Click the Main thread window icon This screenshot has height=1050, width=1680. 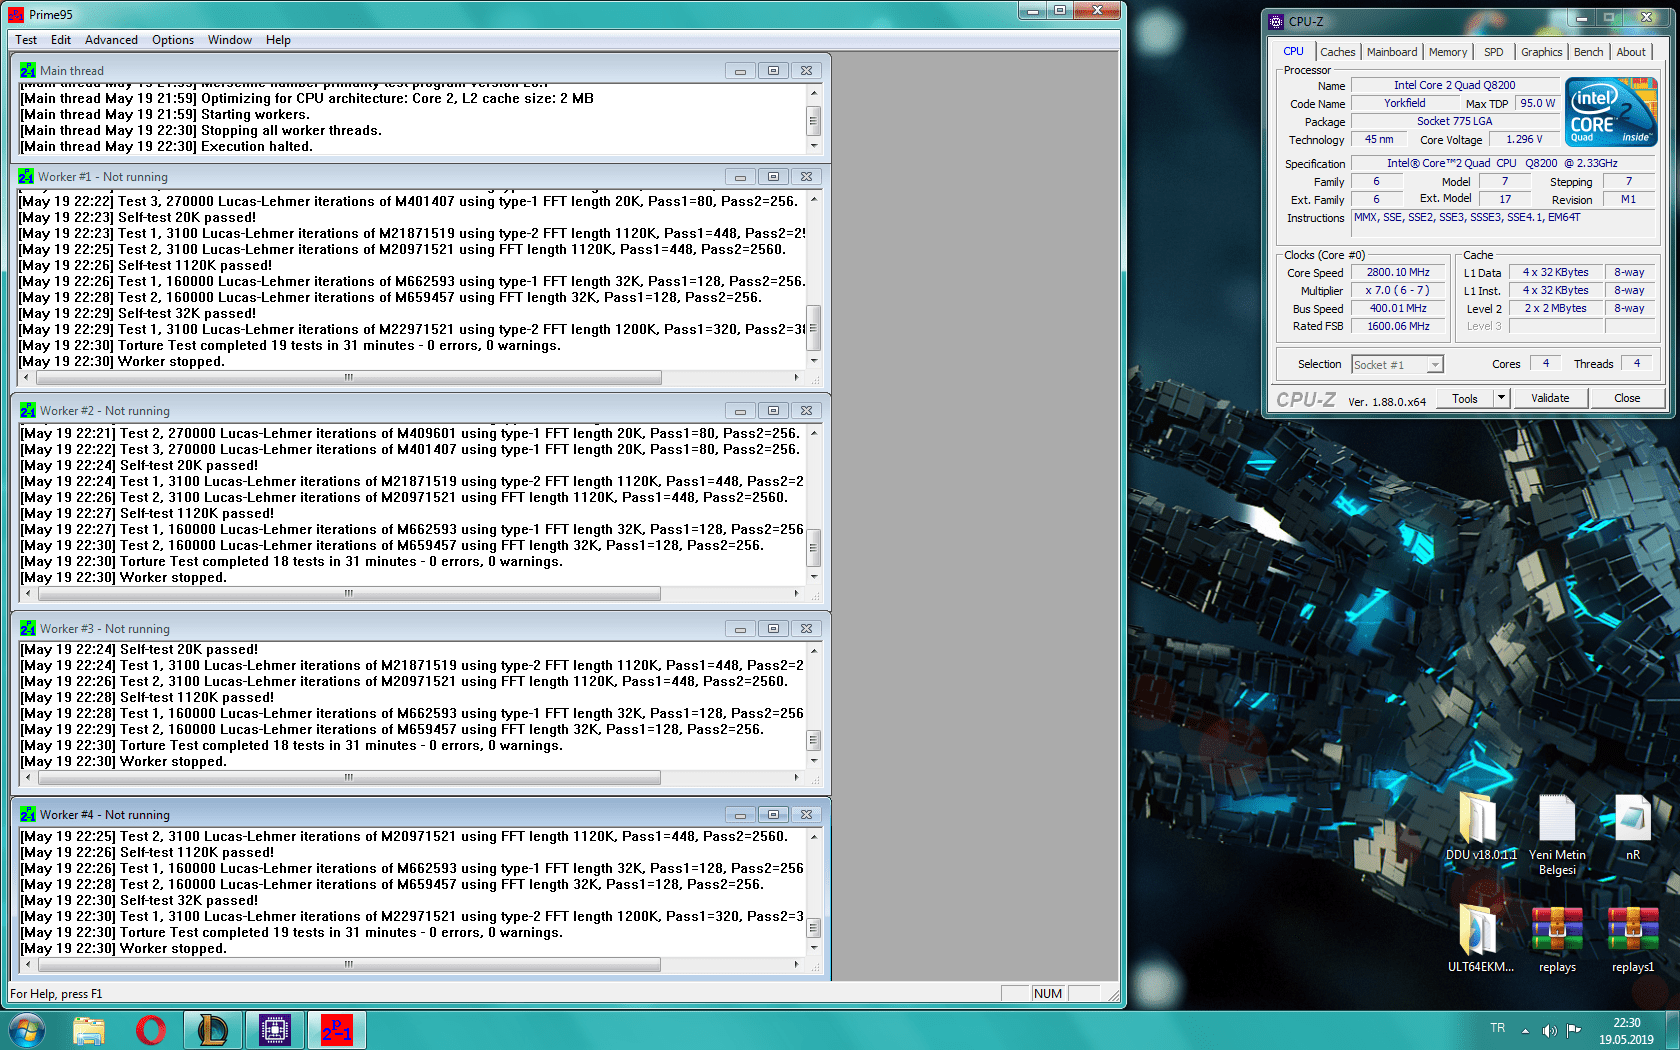tap(27, 71)
